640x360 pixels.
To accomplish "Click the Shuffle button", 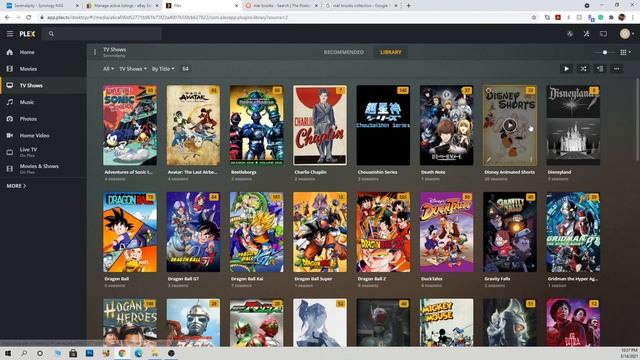I will [x=583, y=69].
